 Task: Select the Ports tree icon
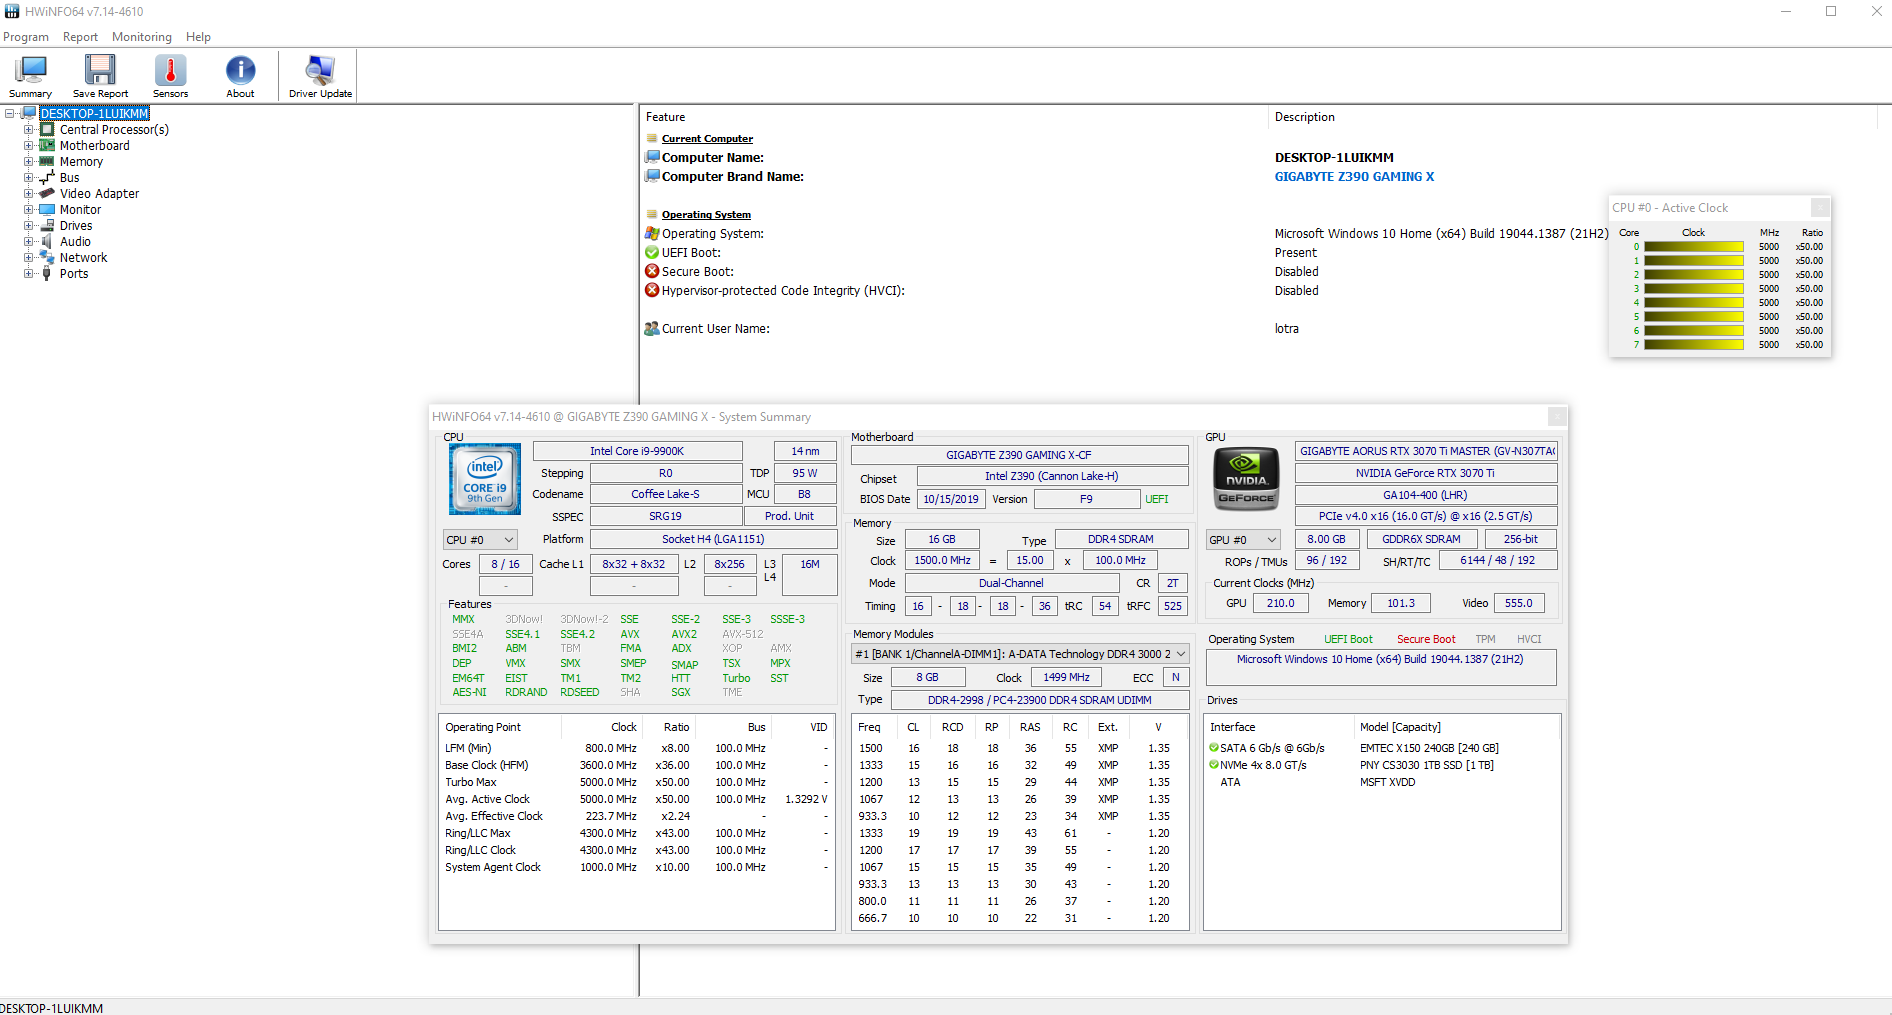coord(47,274)
